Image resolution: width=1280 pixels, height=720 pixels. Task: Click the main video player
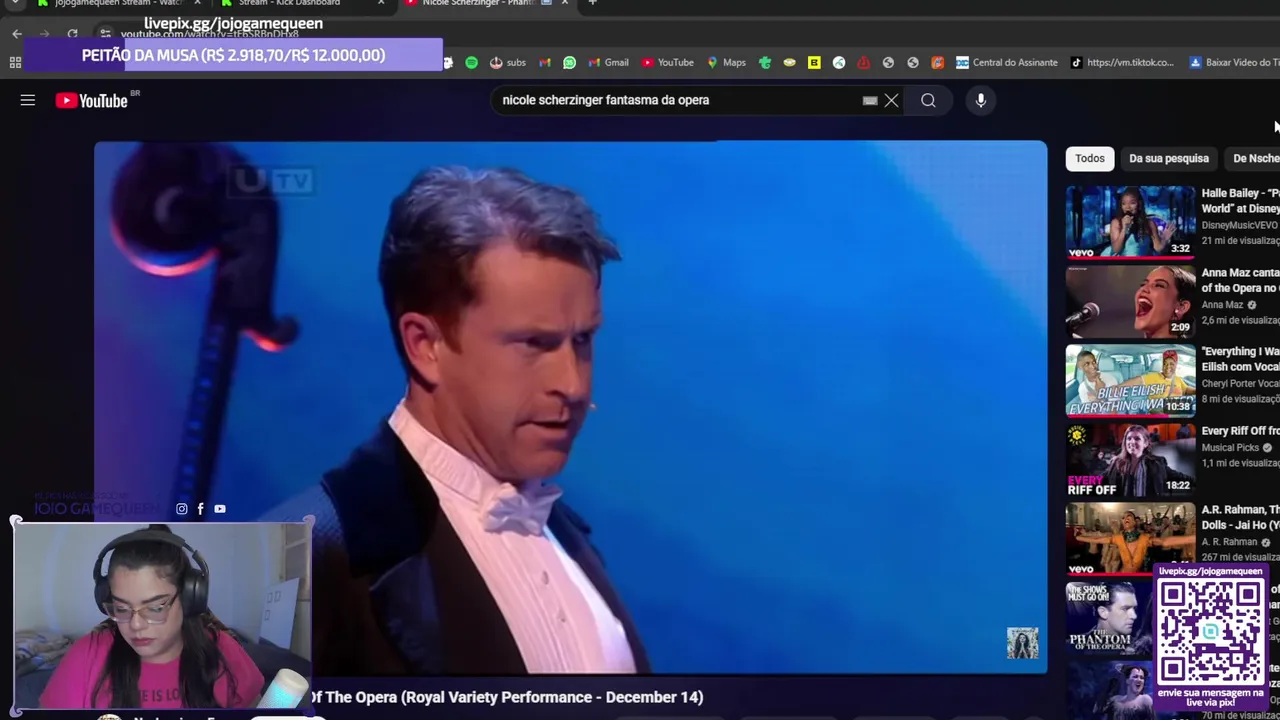pyautogui.click(x=571, y=407)
